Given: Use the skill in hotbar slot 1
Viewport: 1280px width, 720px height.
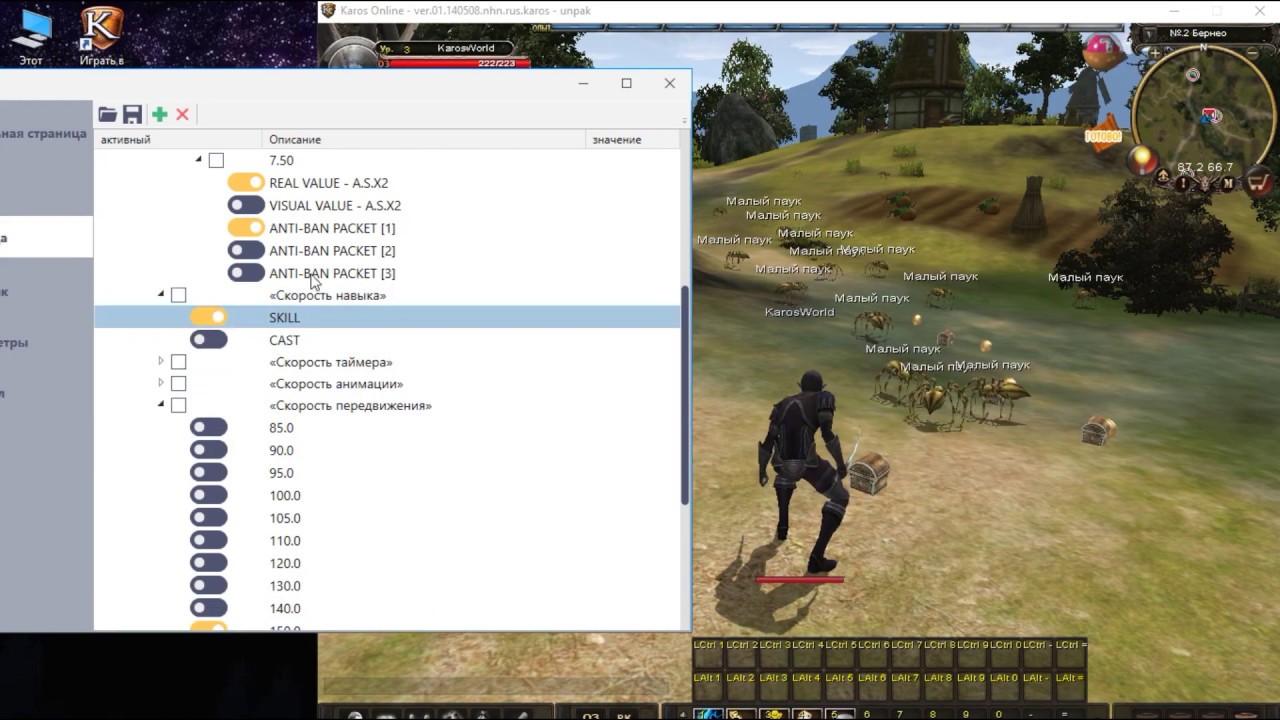Looking at the screenshot, I should click(708, 713).
